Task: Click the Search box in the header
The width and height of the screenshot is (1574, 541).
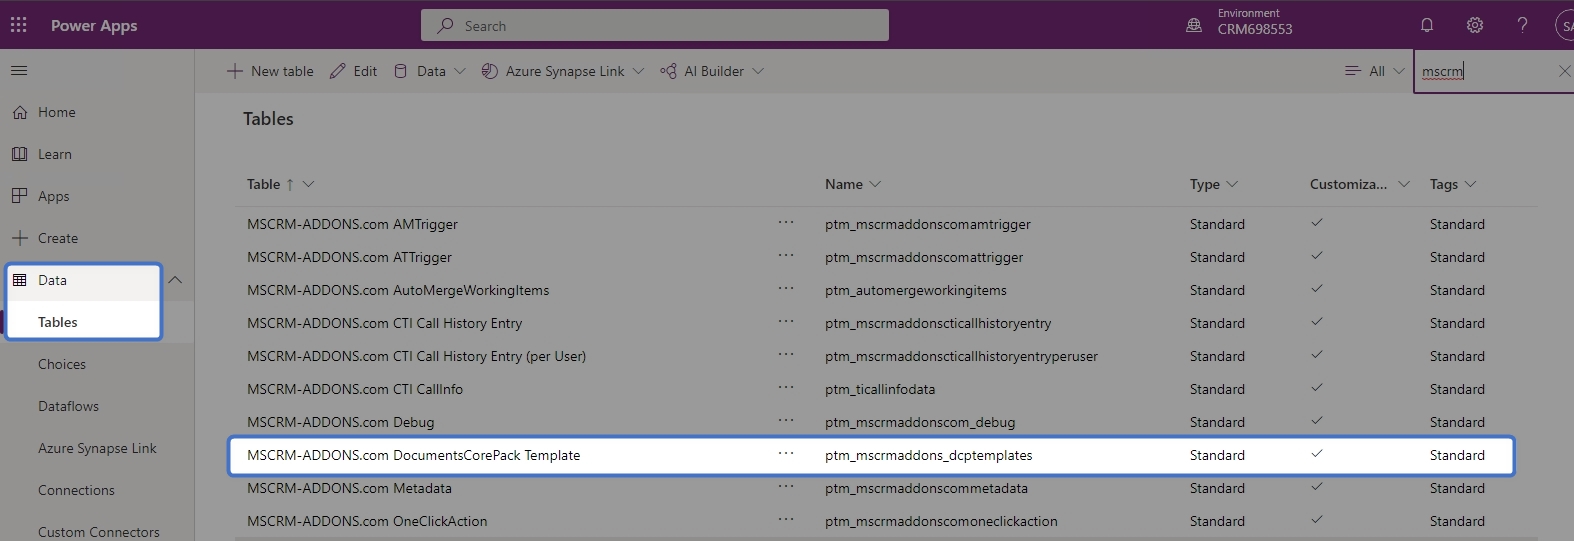Action: 655,25
